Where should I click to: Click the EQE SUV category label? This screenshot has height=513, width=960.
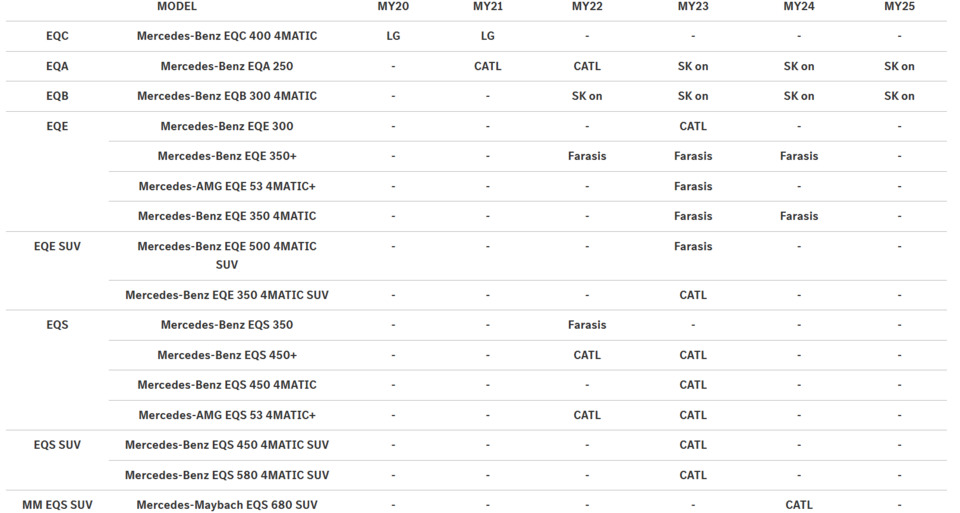click(x=57, y=246)
